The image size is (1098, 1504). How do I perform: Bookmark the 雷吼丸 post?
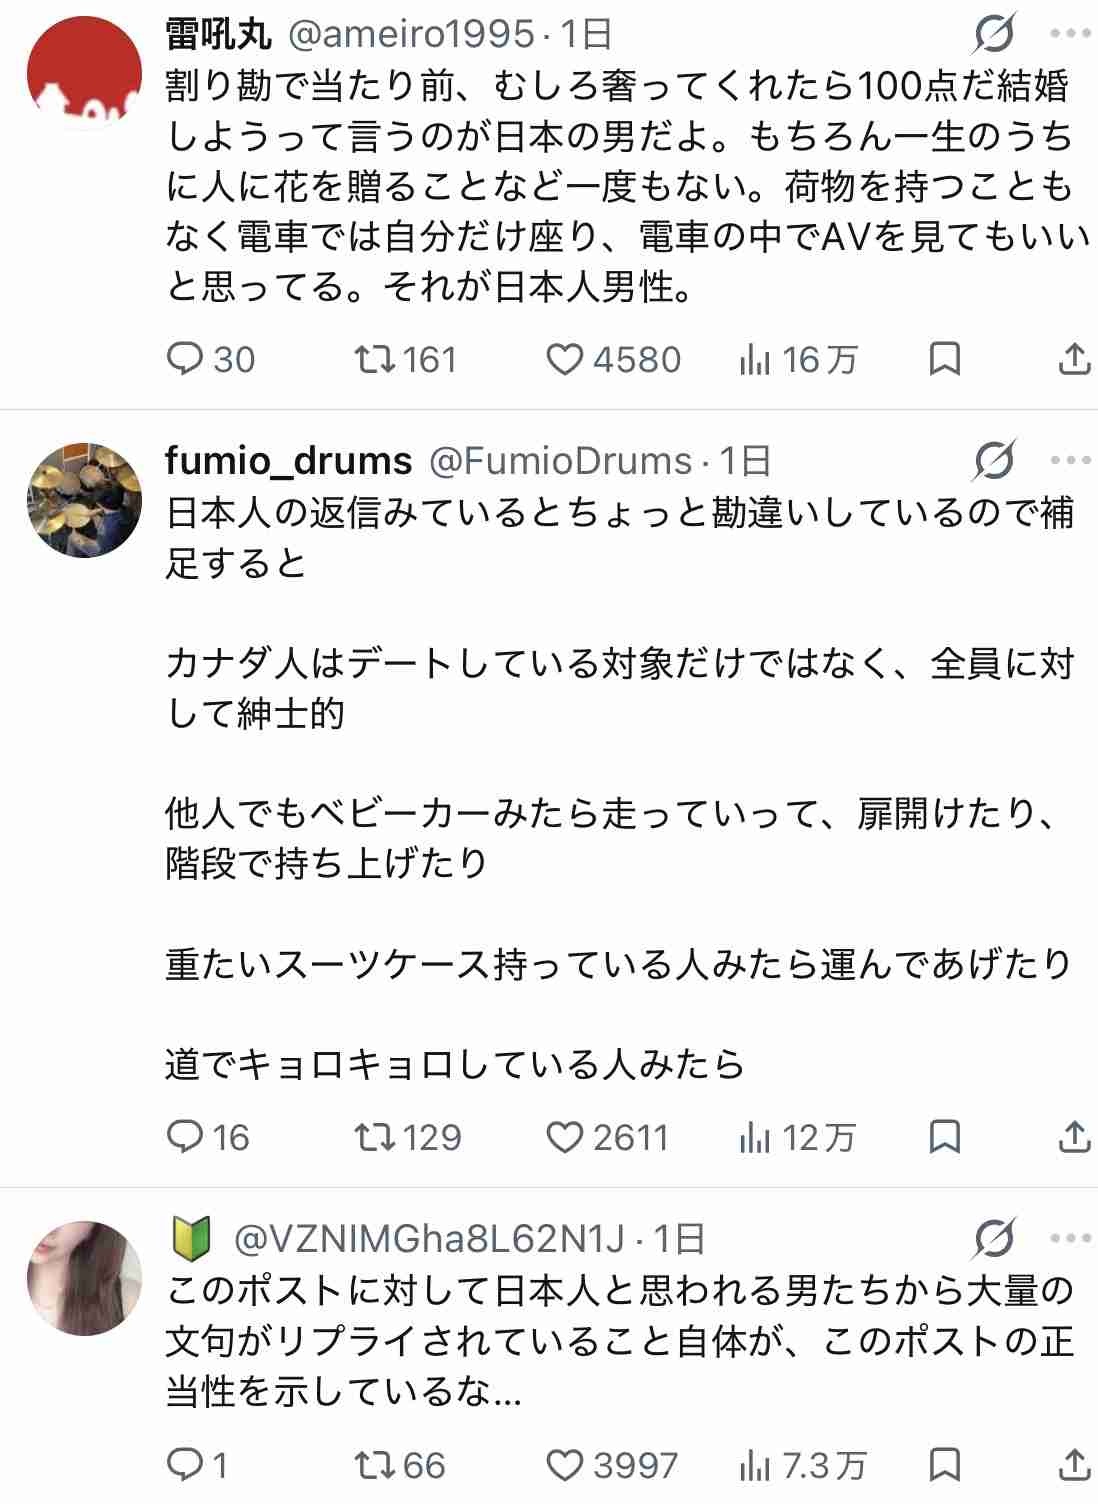point(944,360)
